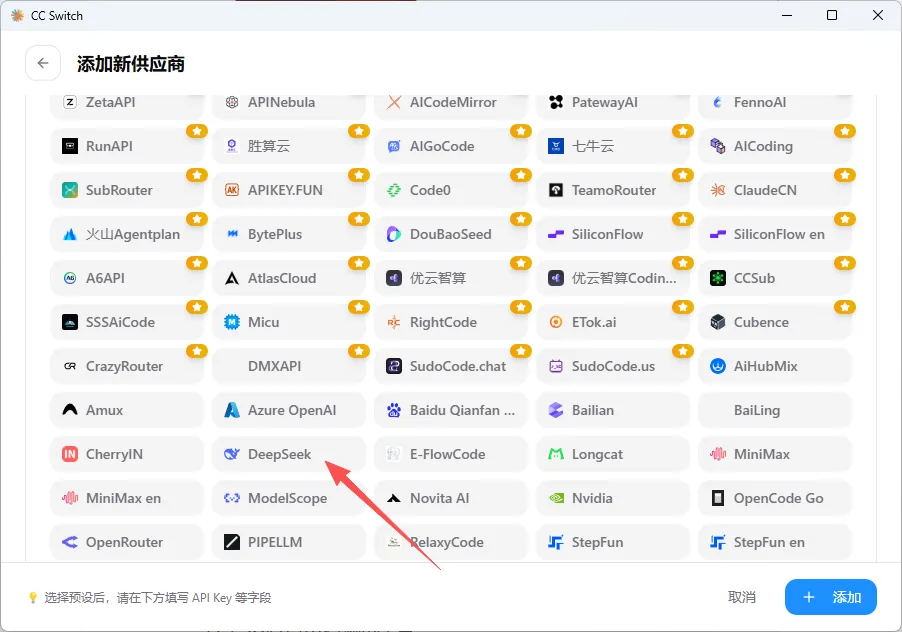Select the CrazyRouter provider
902x632 pixels.
click(127, 366)
